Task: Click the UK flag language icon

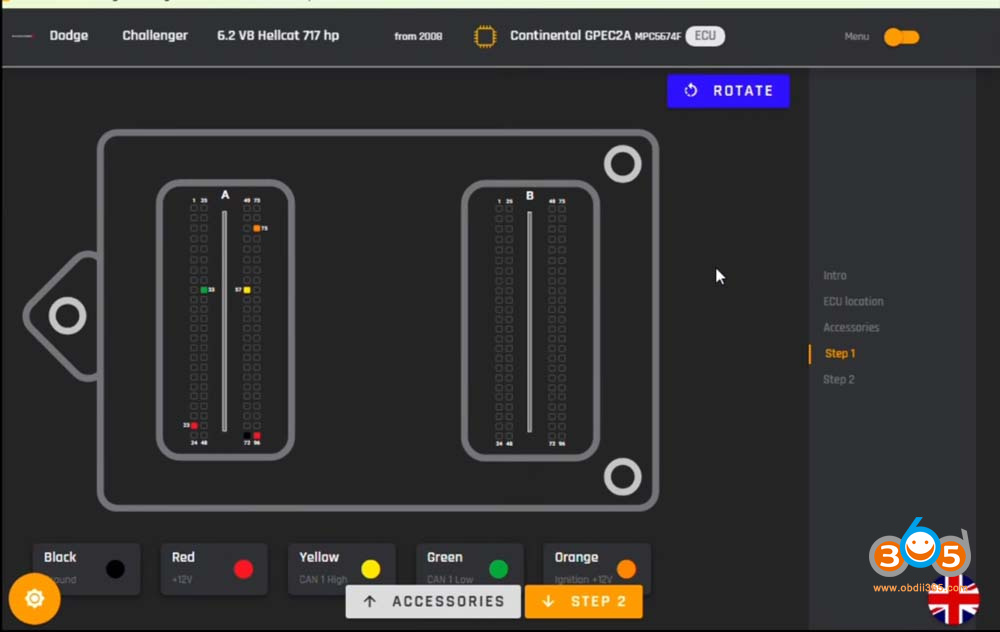Action: coord(953,599)
